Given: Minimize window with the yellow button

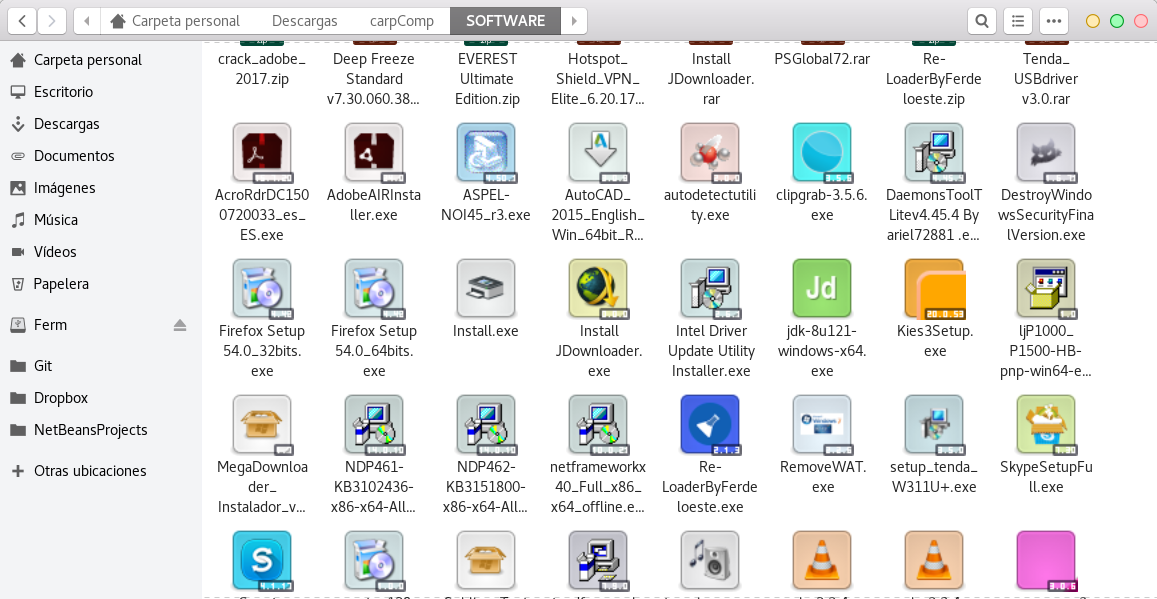Looking at the screenshot, I should (1093, 21).
